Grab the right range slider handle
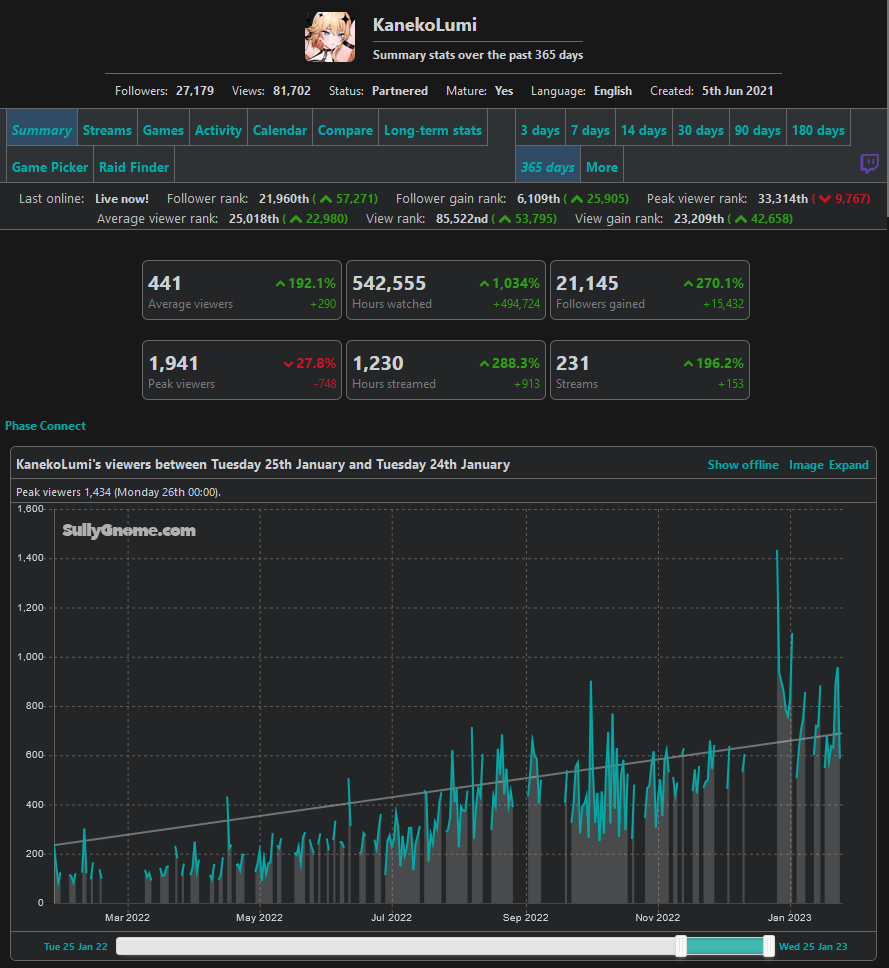The height and width of the screenshot is (968, 889). click(x=769, y=946)
